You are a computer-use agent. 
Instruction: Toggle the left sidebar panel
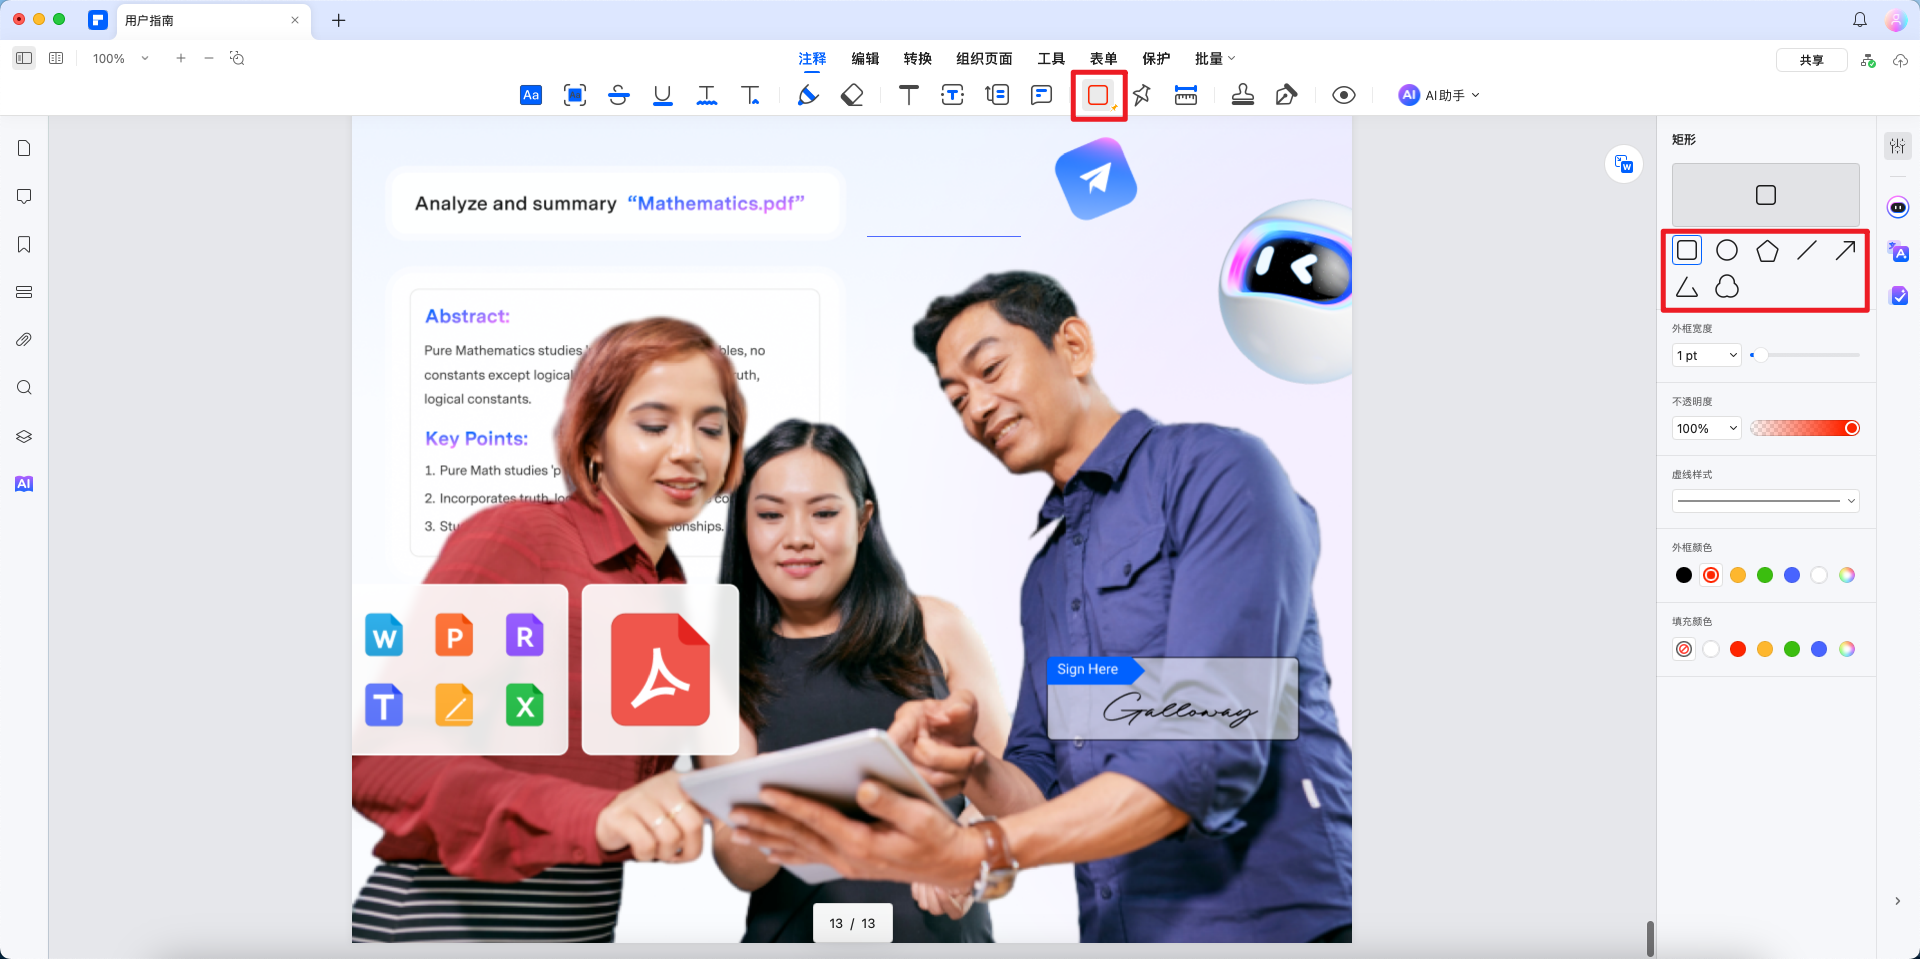(x=24, y=58)
